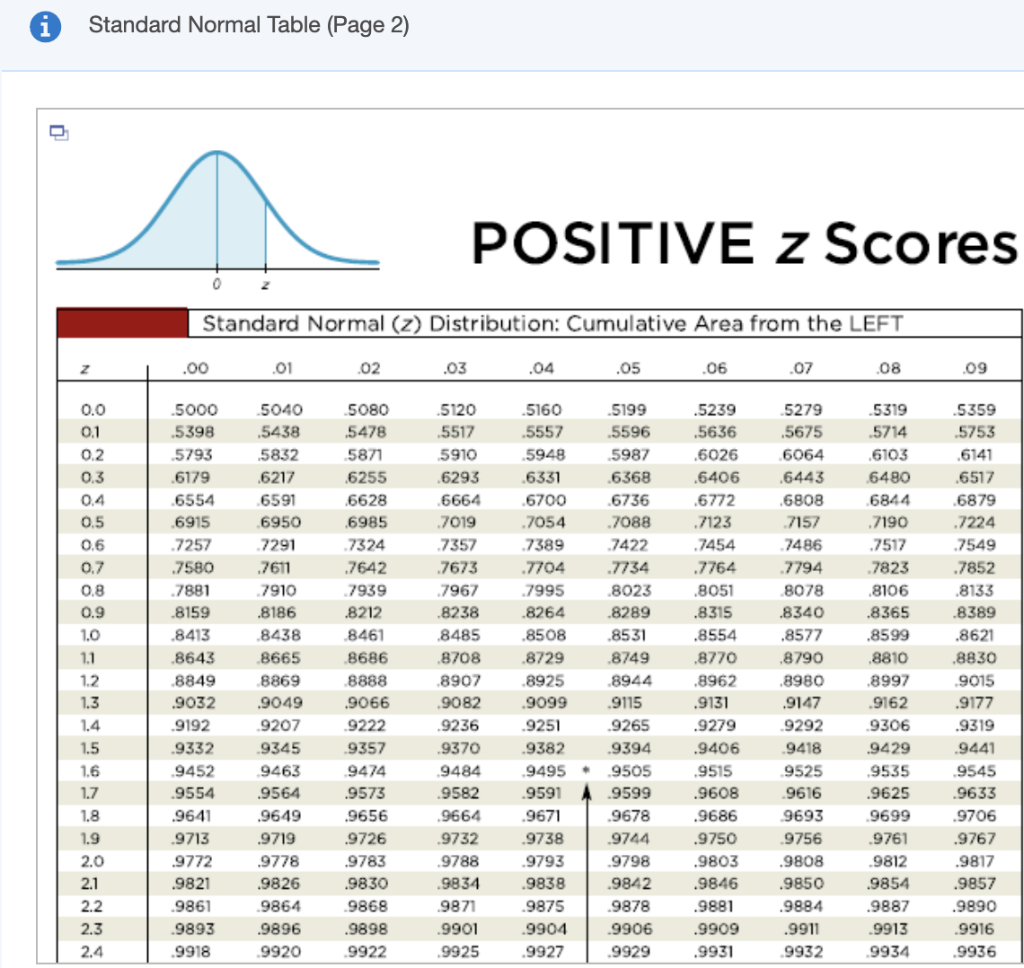
Task: Select the cell value .7019
Action: [x=456, y=523]
